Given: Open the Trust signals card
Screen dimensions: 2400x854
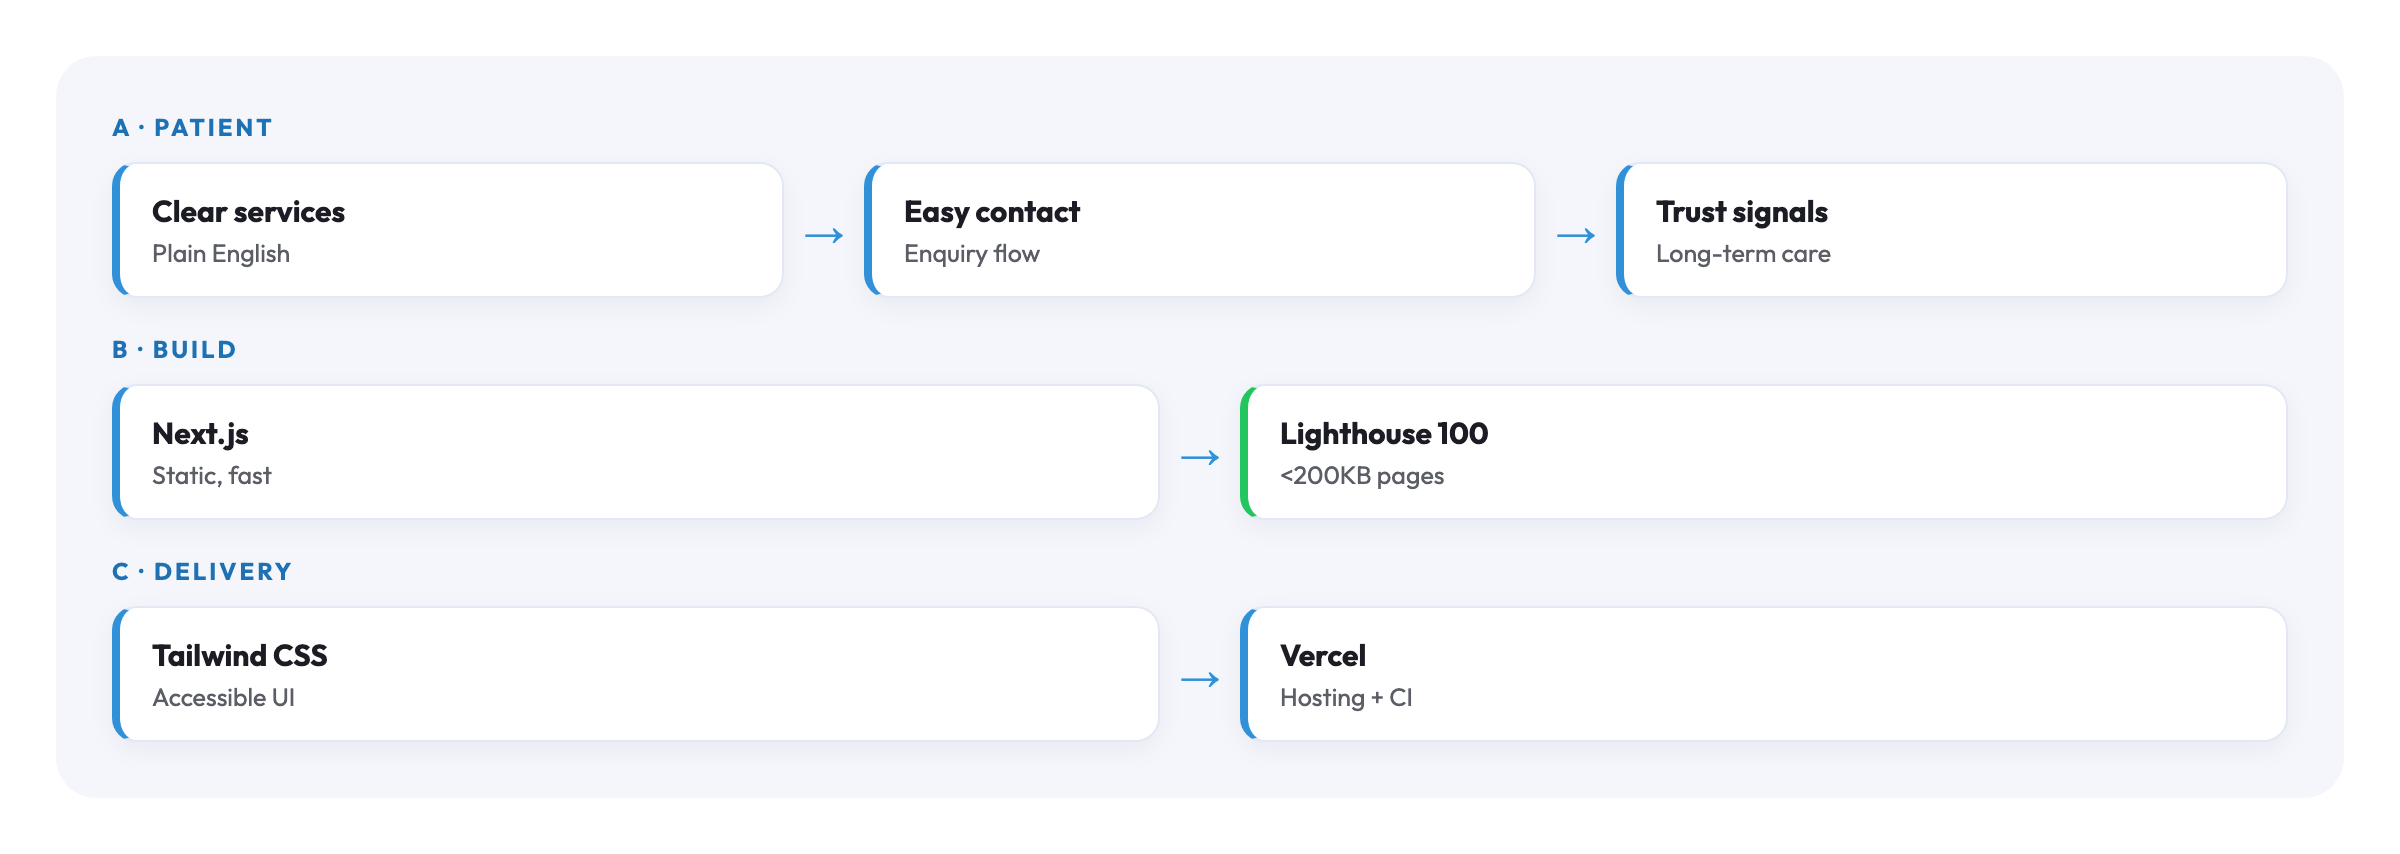Looking at the screenshot, I should (1952, 230).
